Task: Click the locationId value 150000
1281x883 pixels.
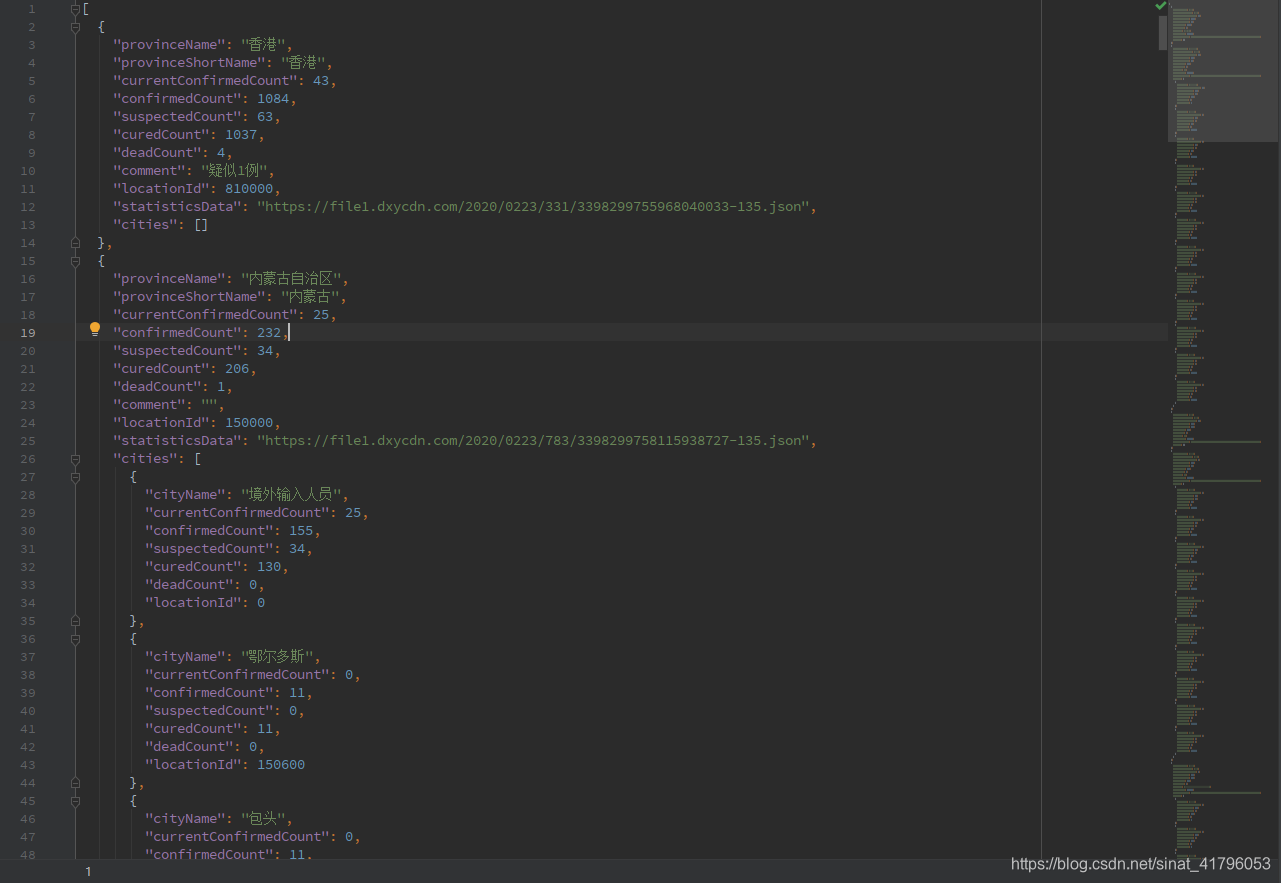Action: [249, 423]
